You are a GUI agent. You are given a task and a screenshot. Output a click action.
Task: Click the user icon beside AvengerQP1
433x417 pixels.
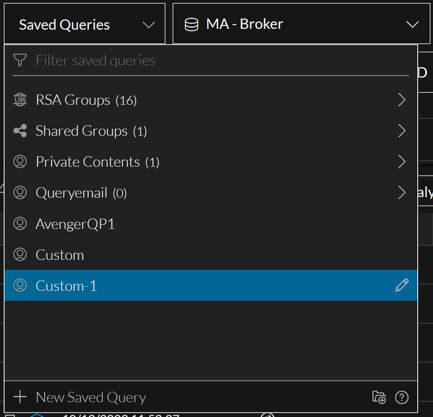pyautogui.click(x=20, y=224)
